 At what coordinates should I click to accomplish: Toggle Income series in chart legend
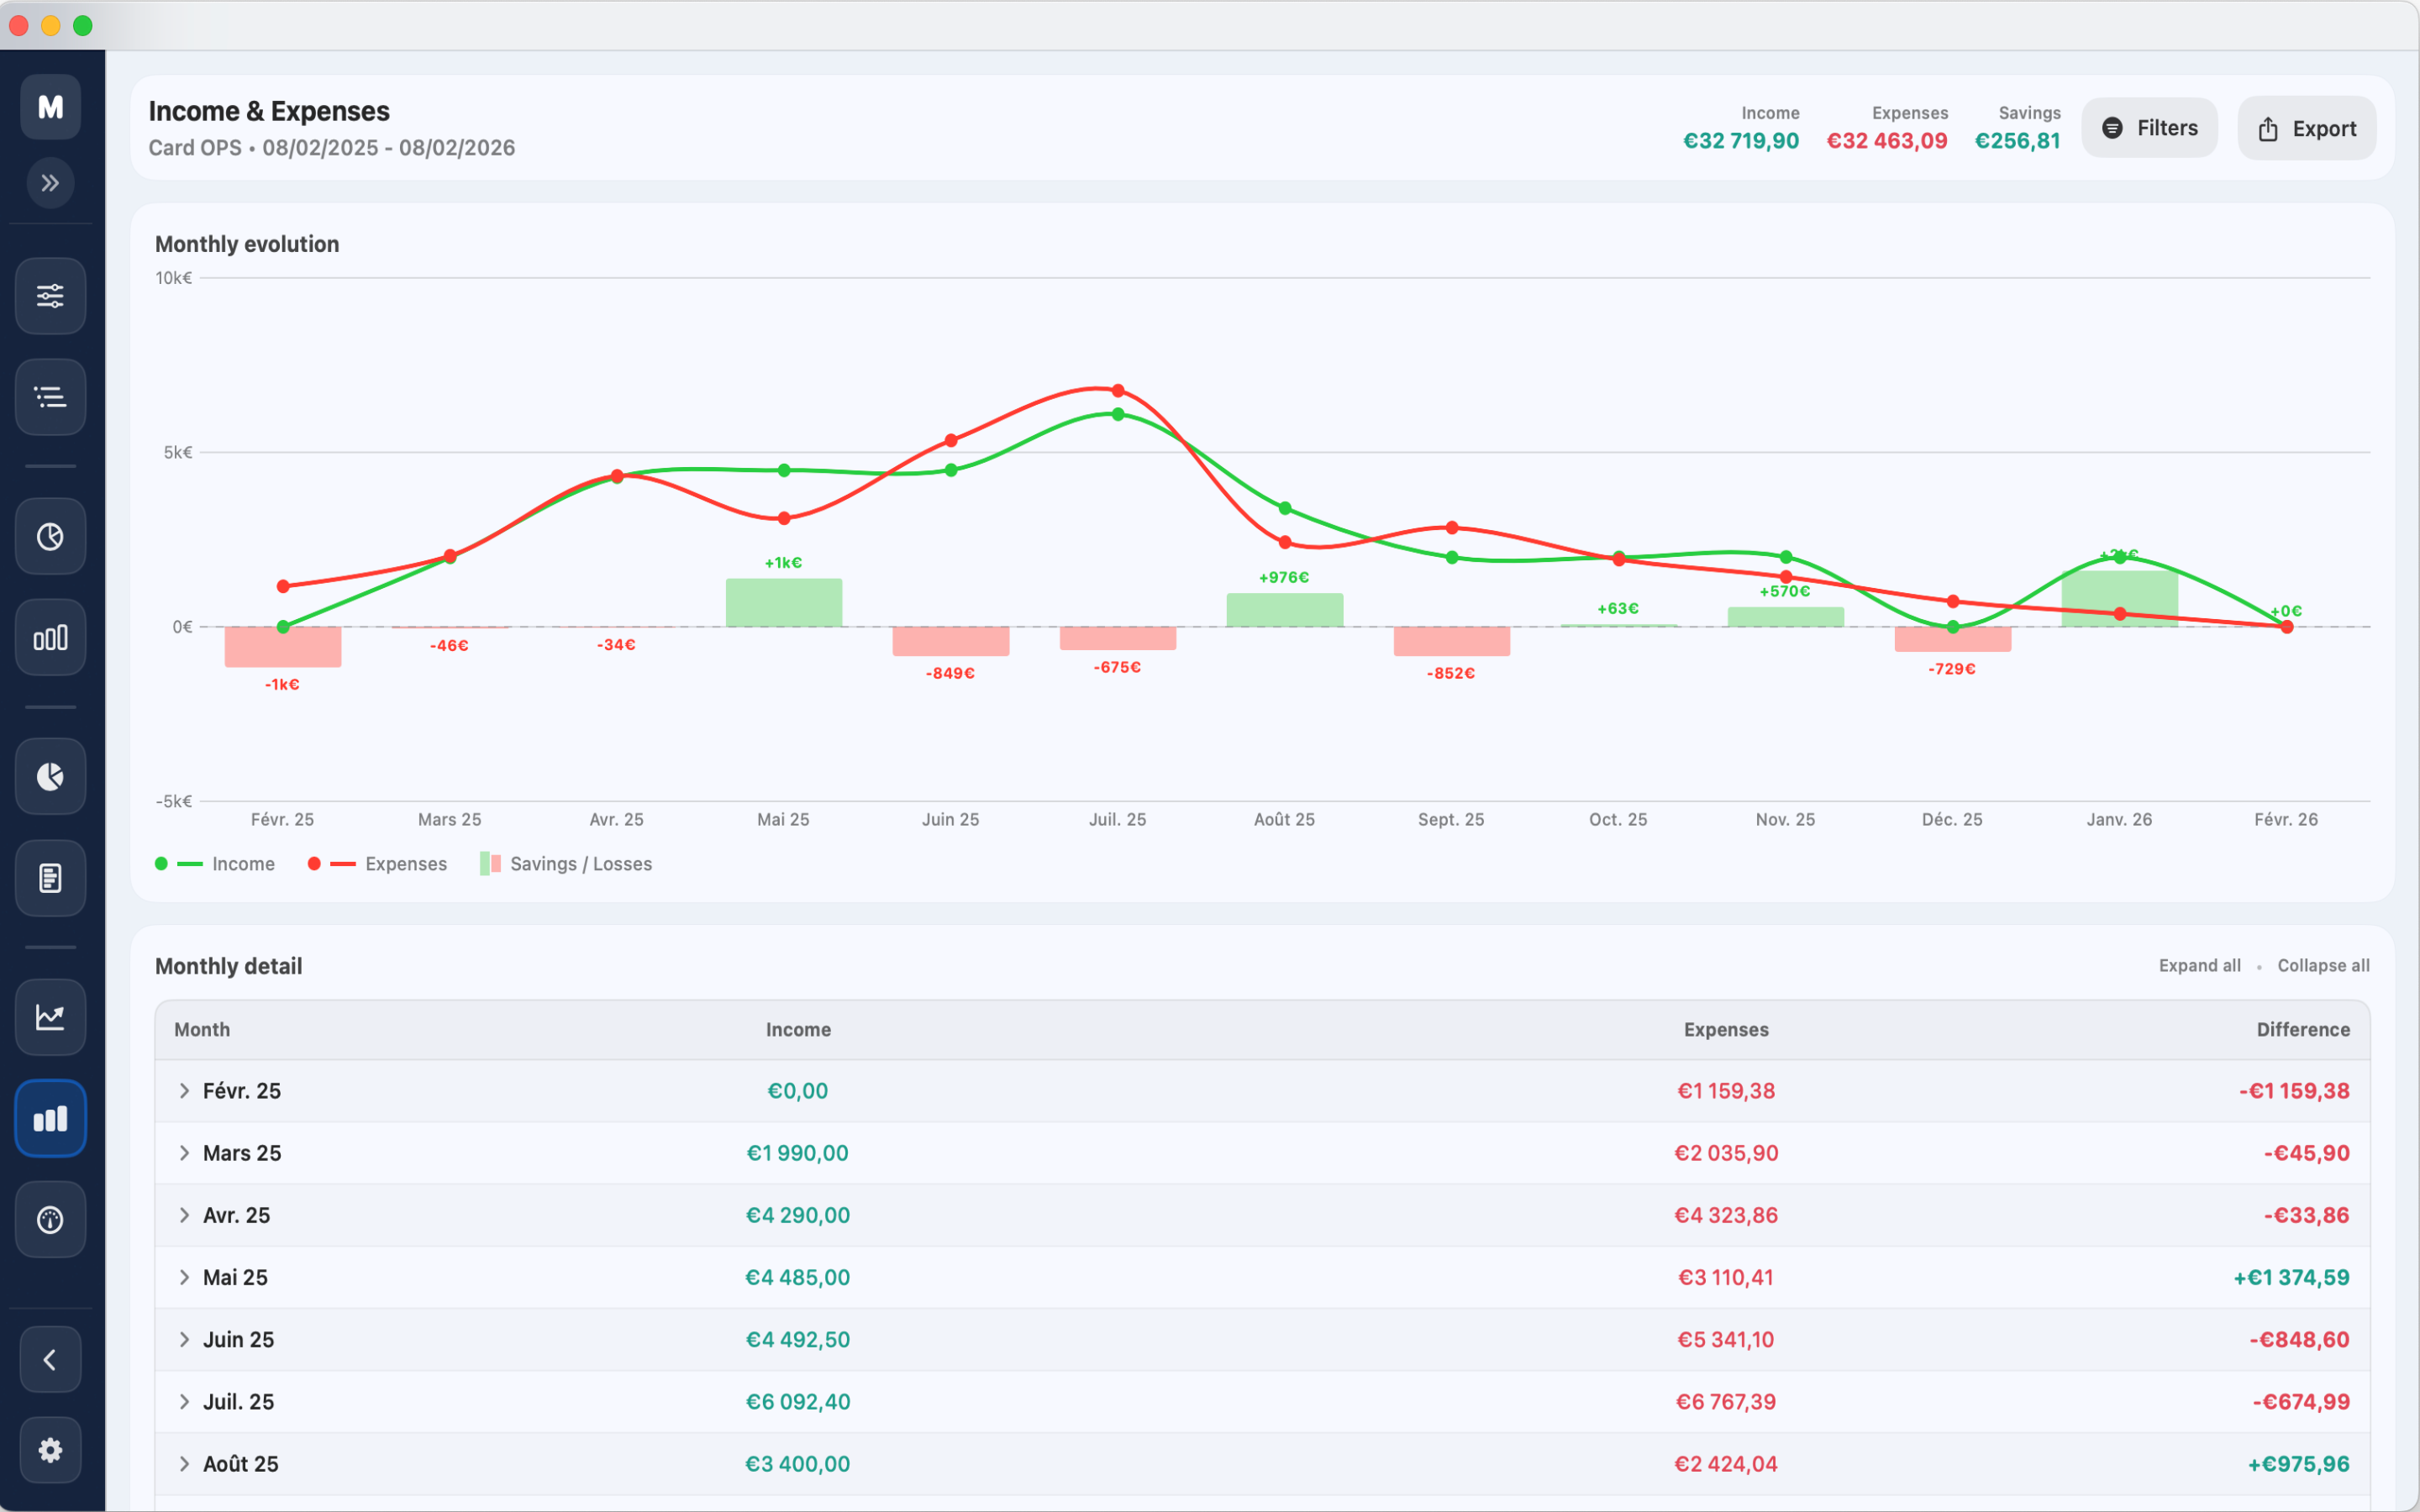215,864
